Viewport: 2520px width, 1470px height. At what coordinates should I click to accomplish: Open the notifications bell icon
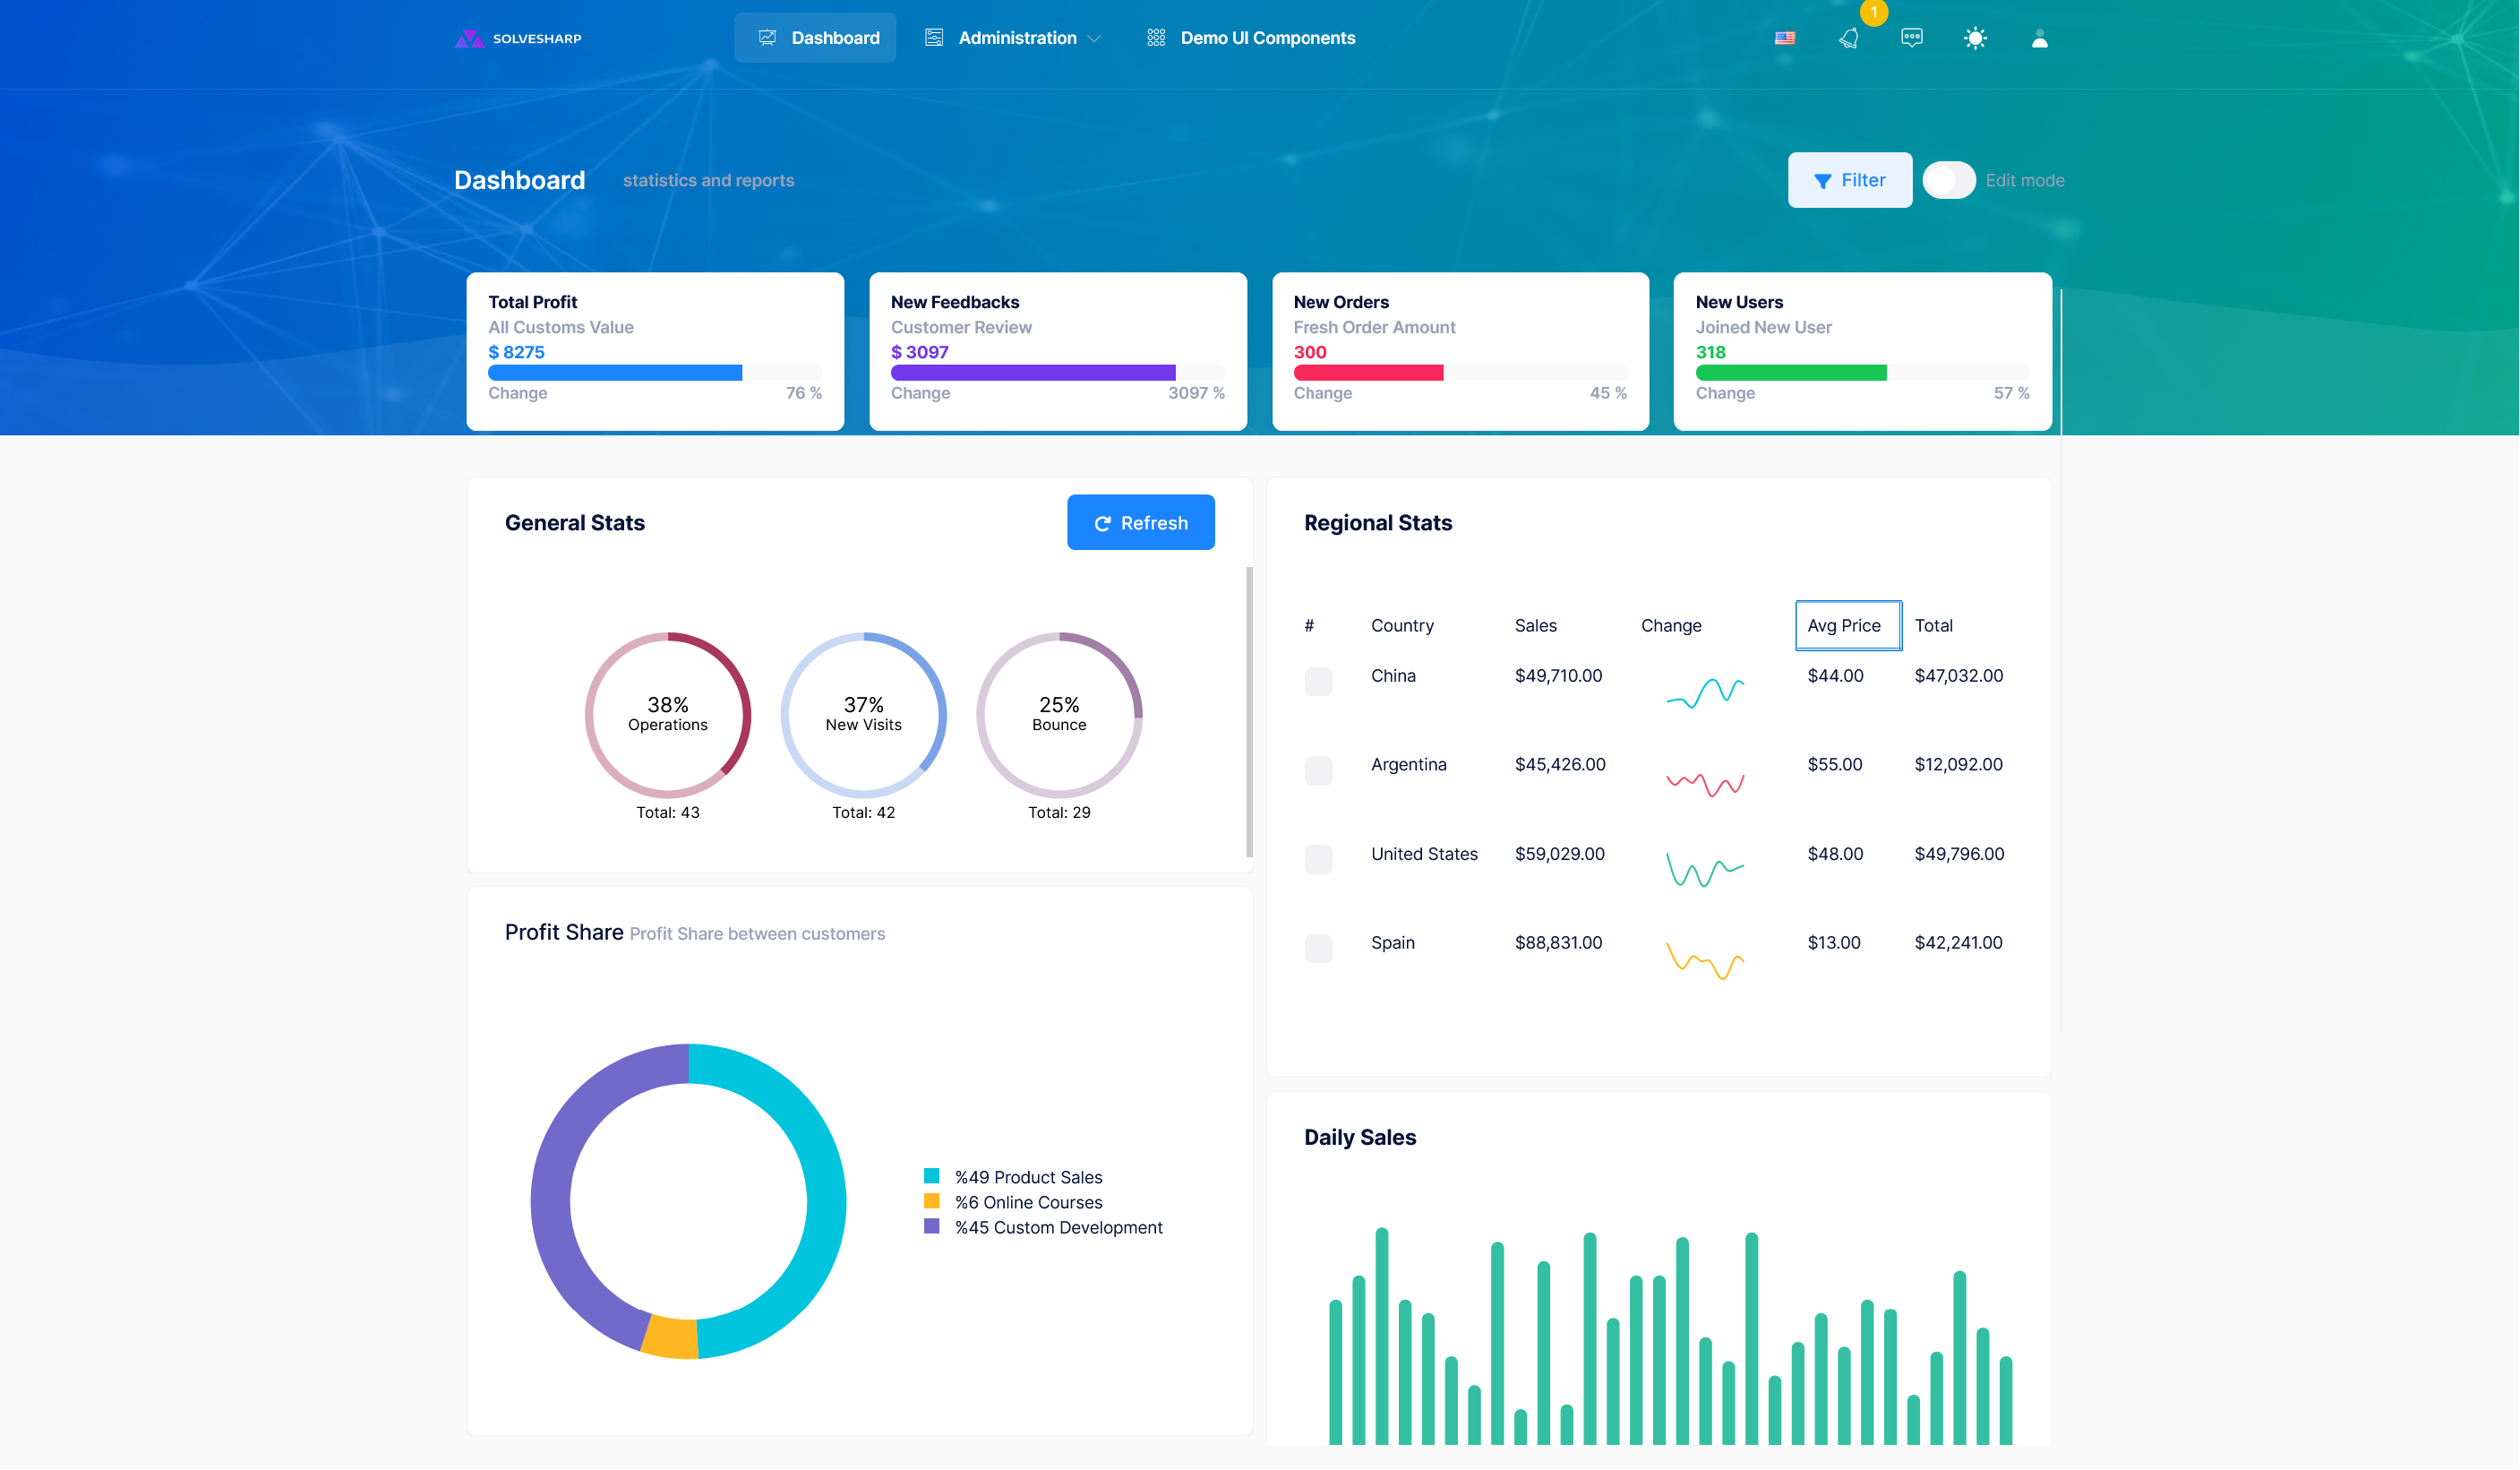[1848, 38]
